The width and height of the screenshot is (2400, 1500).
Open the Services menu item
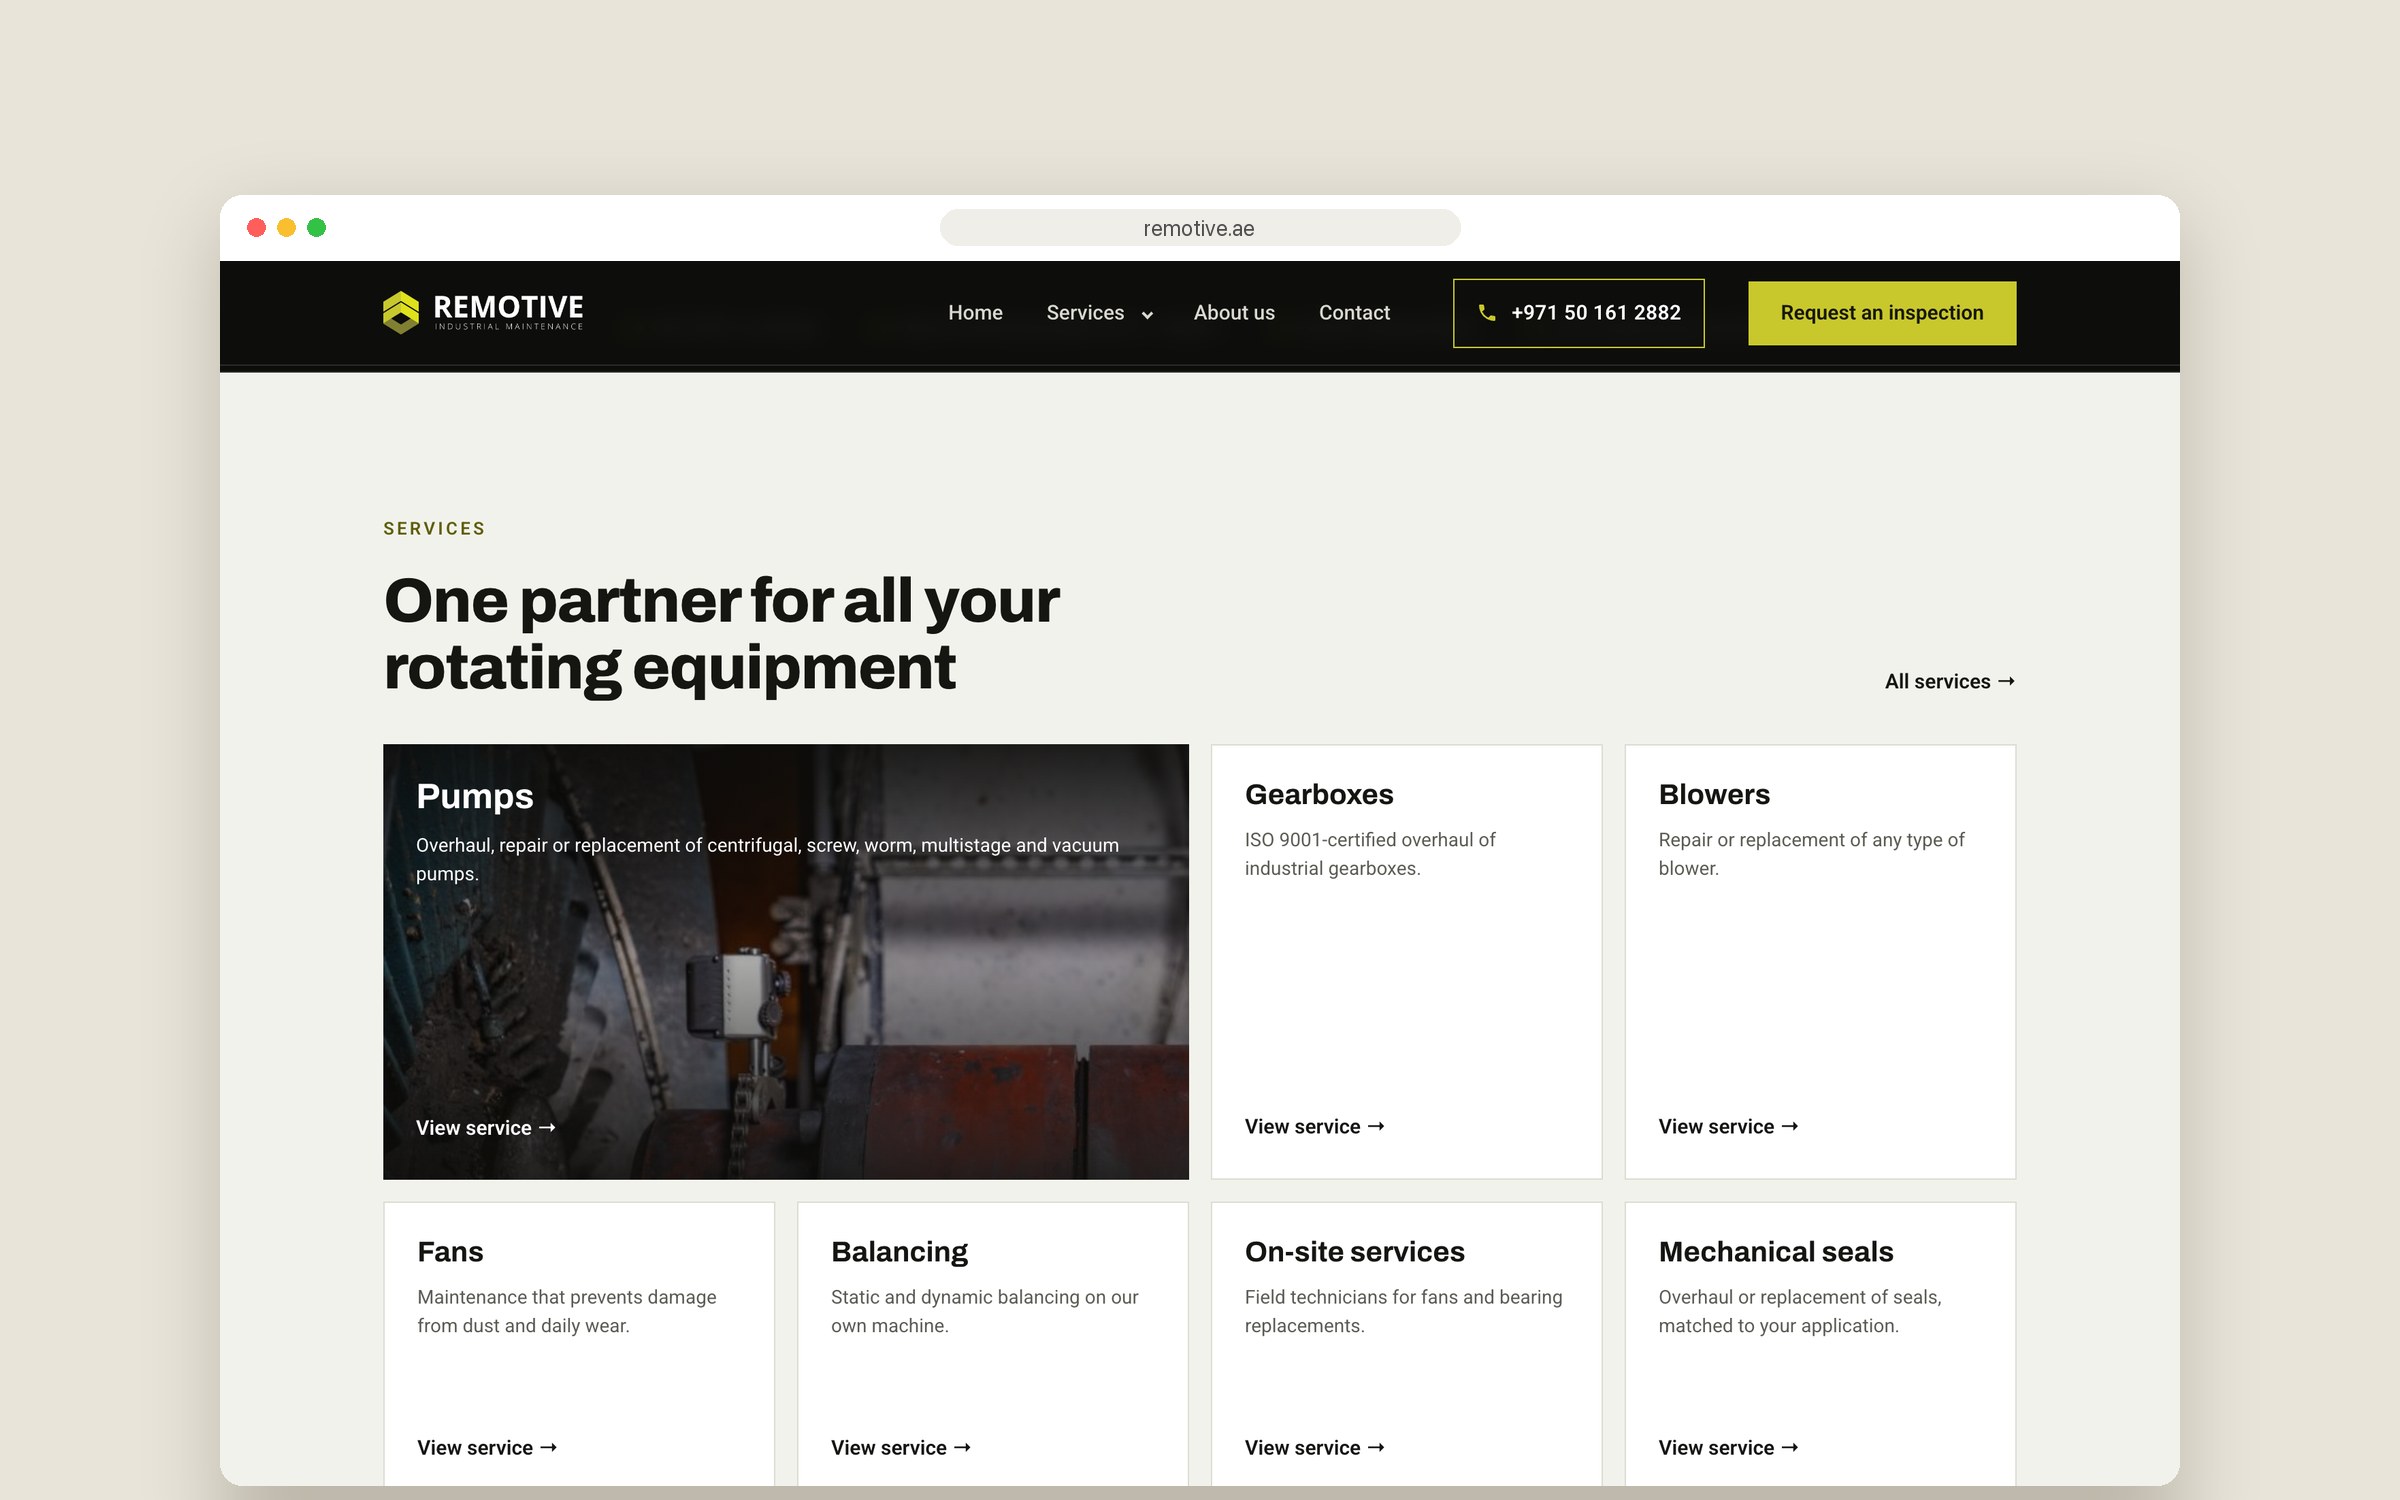[x=1085, y=313]
